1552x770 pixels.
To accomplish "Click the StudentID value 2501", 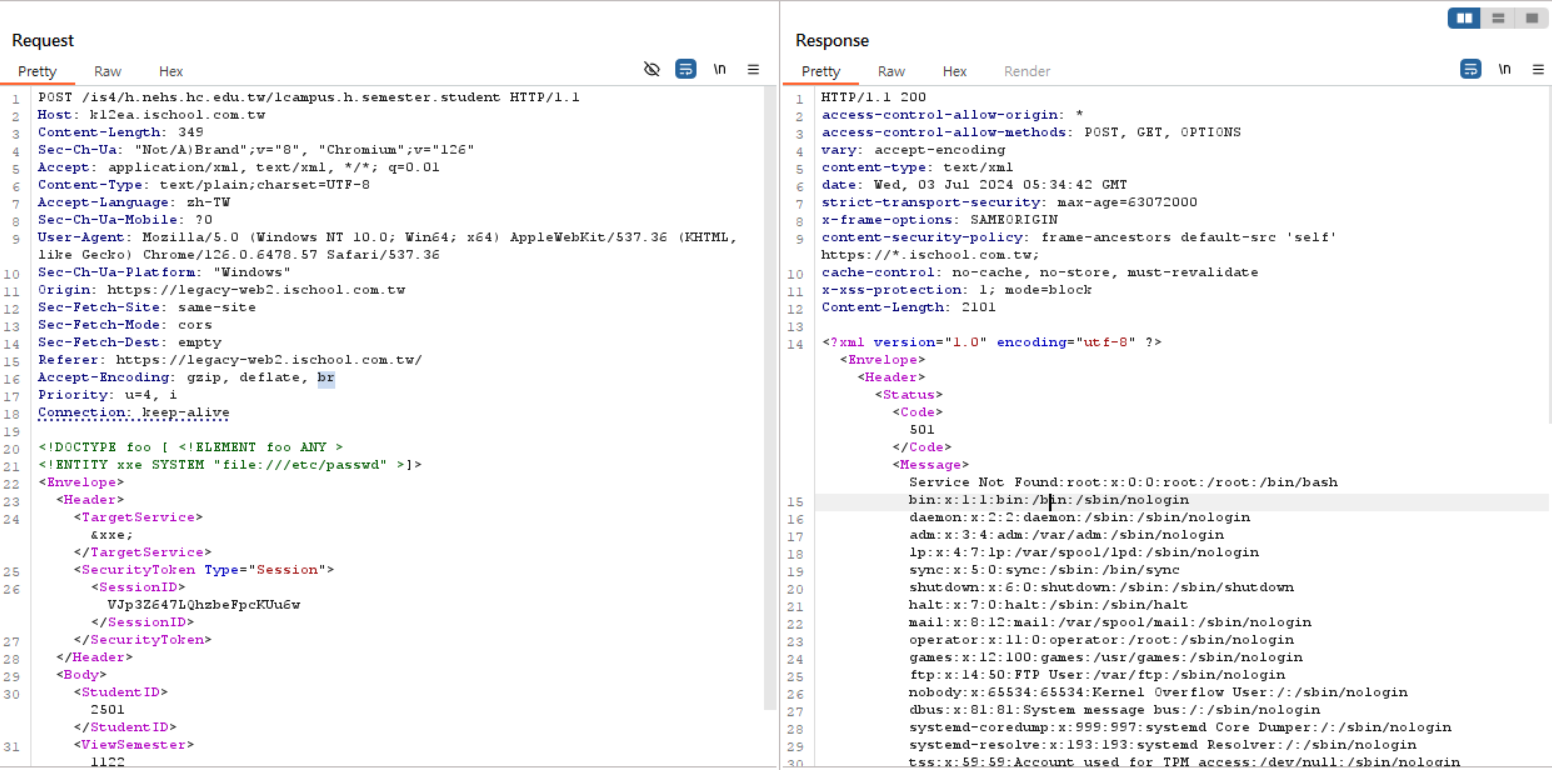I will pyautogui.click(x=108, y=710).
